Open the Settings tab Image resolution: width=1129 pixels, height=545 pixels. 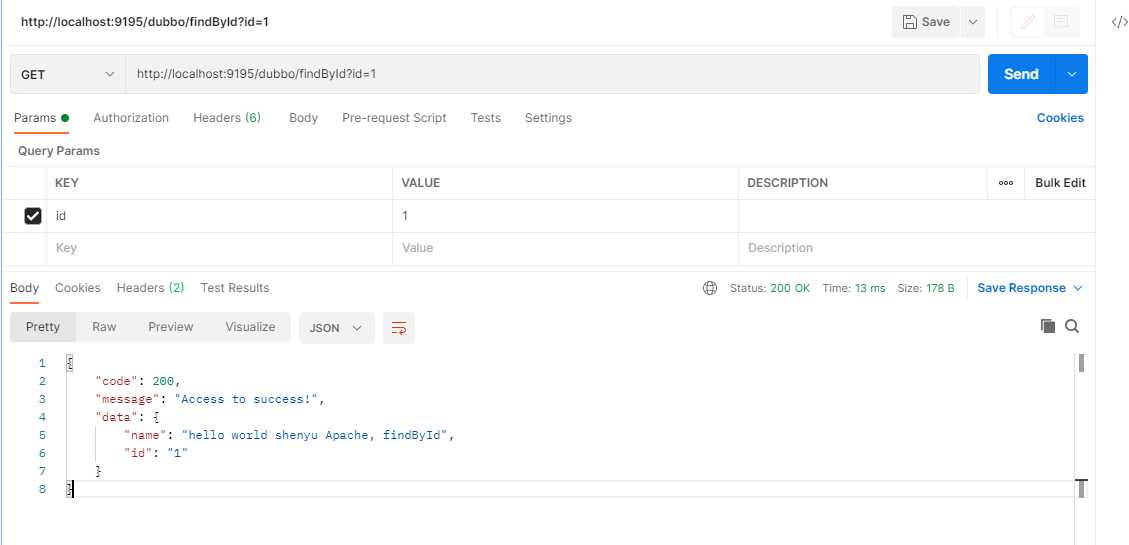(548, 118)
